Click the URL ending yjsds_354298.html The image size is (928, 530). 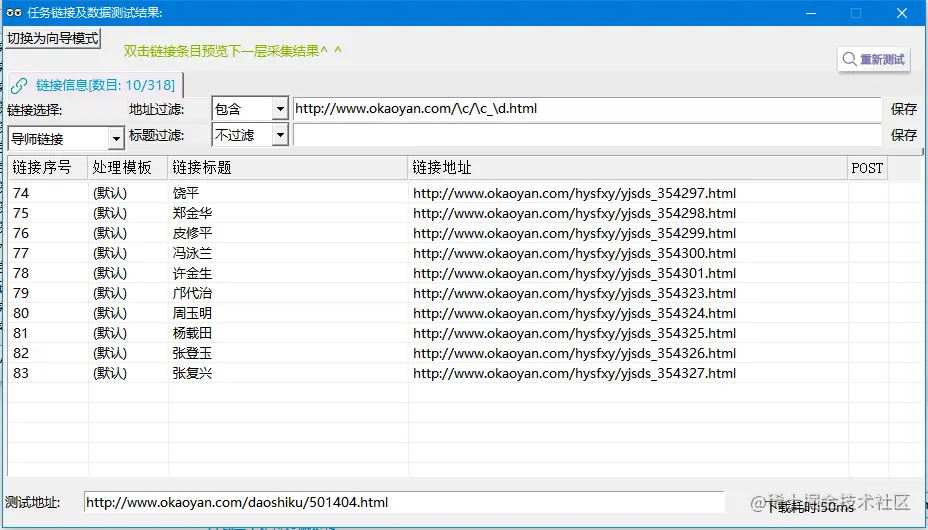575,214
